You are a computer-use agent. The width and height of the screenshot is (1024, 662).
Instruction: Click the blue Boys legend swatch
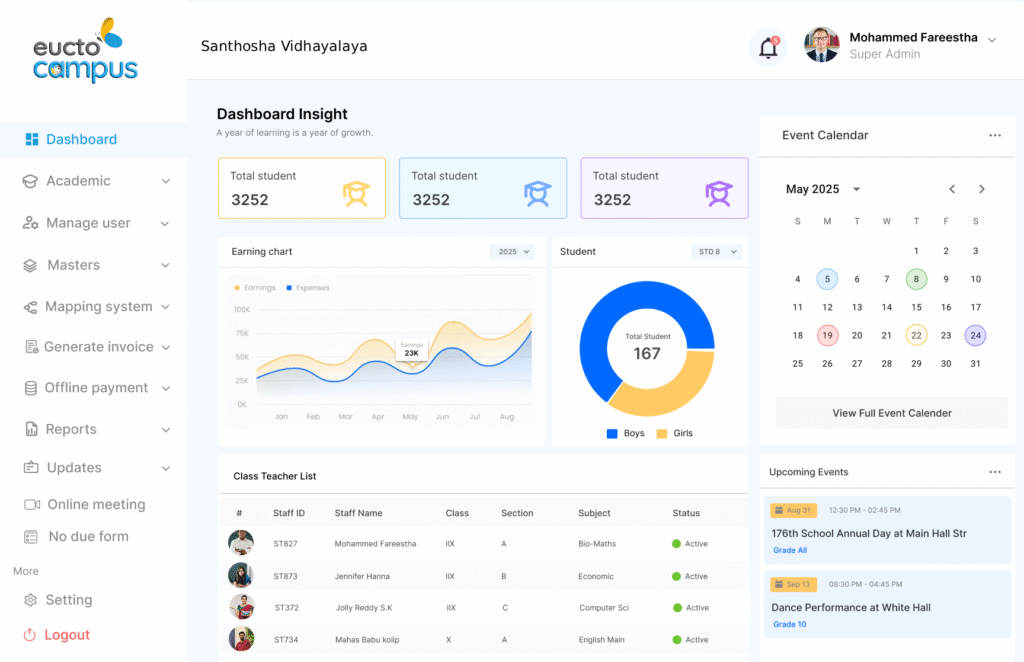point(611,433)
